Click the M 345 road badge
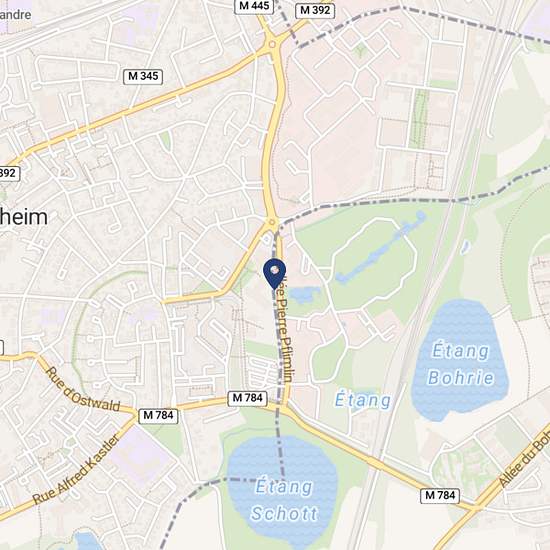 143,76
